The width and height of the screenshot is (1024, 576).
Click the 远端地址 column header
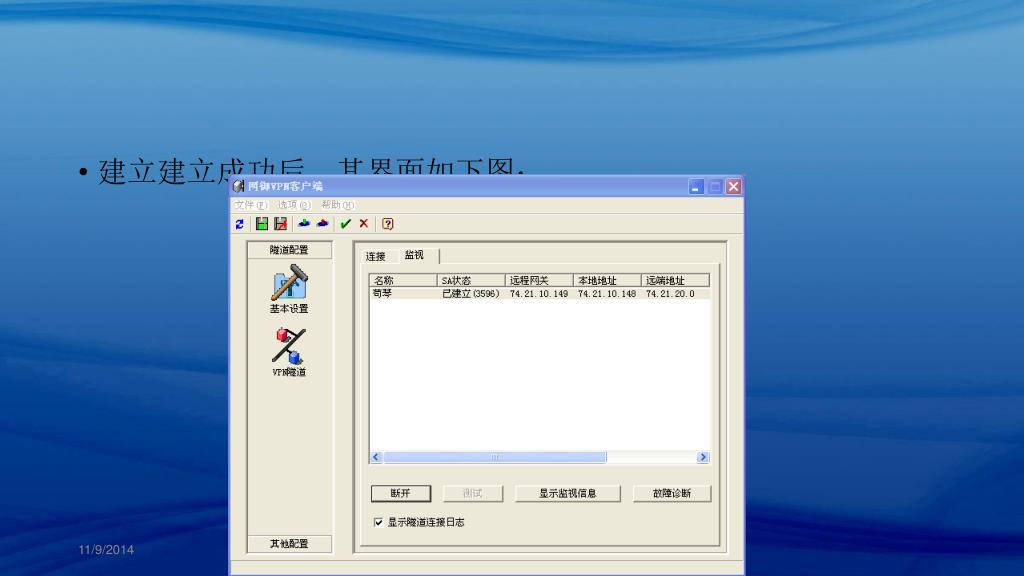tap(675, 280)
